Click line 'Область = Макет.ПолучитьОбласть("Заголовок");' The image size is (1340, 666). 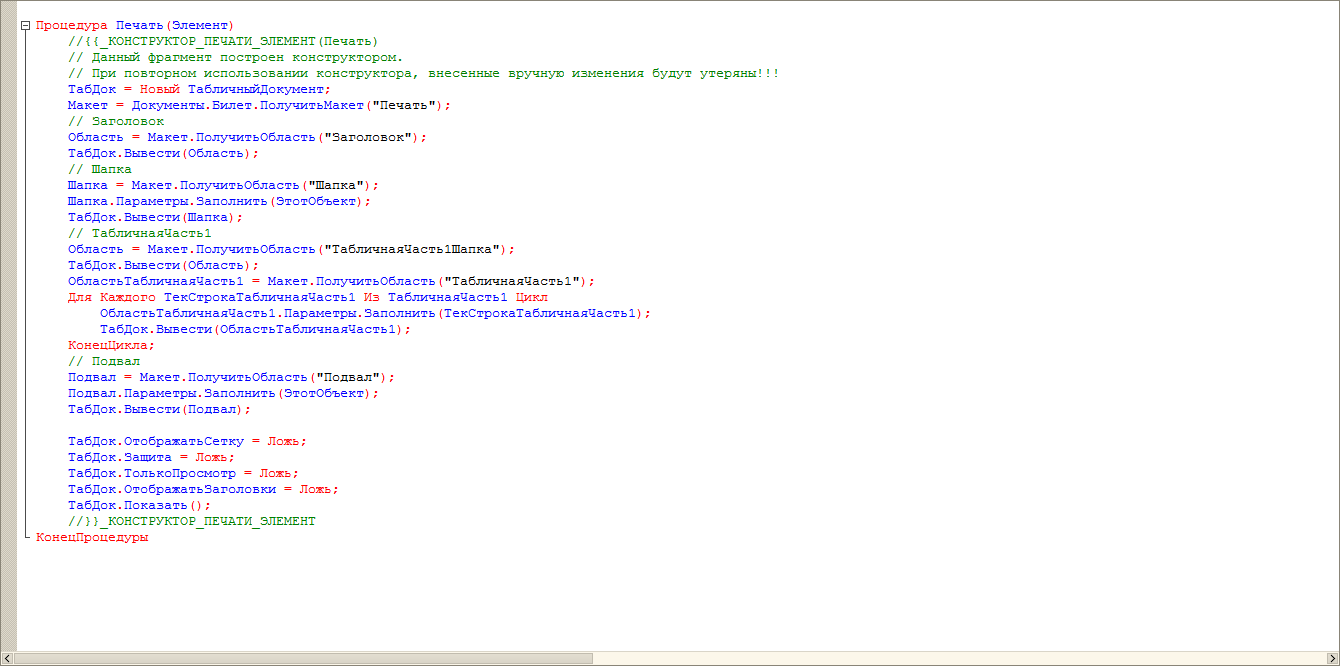(247, 138)
